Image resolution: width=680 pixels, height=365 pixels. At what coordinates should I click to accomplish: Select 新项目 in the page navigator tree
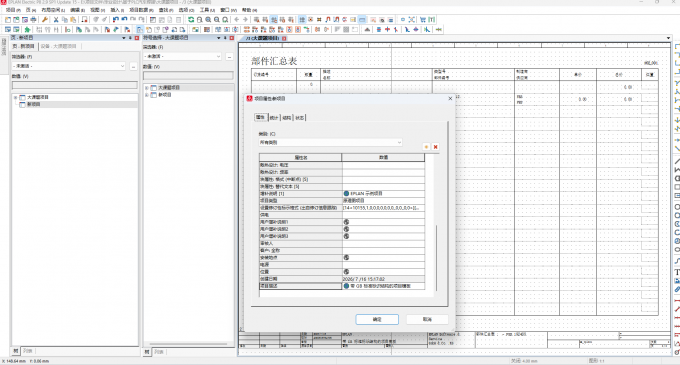(34, 104)
